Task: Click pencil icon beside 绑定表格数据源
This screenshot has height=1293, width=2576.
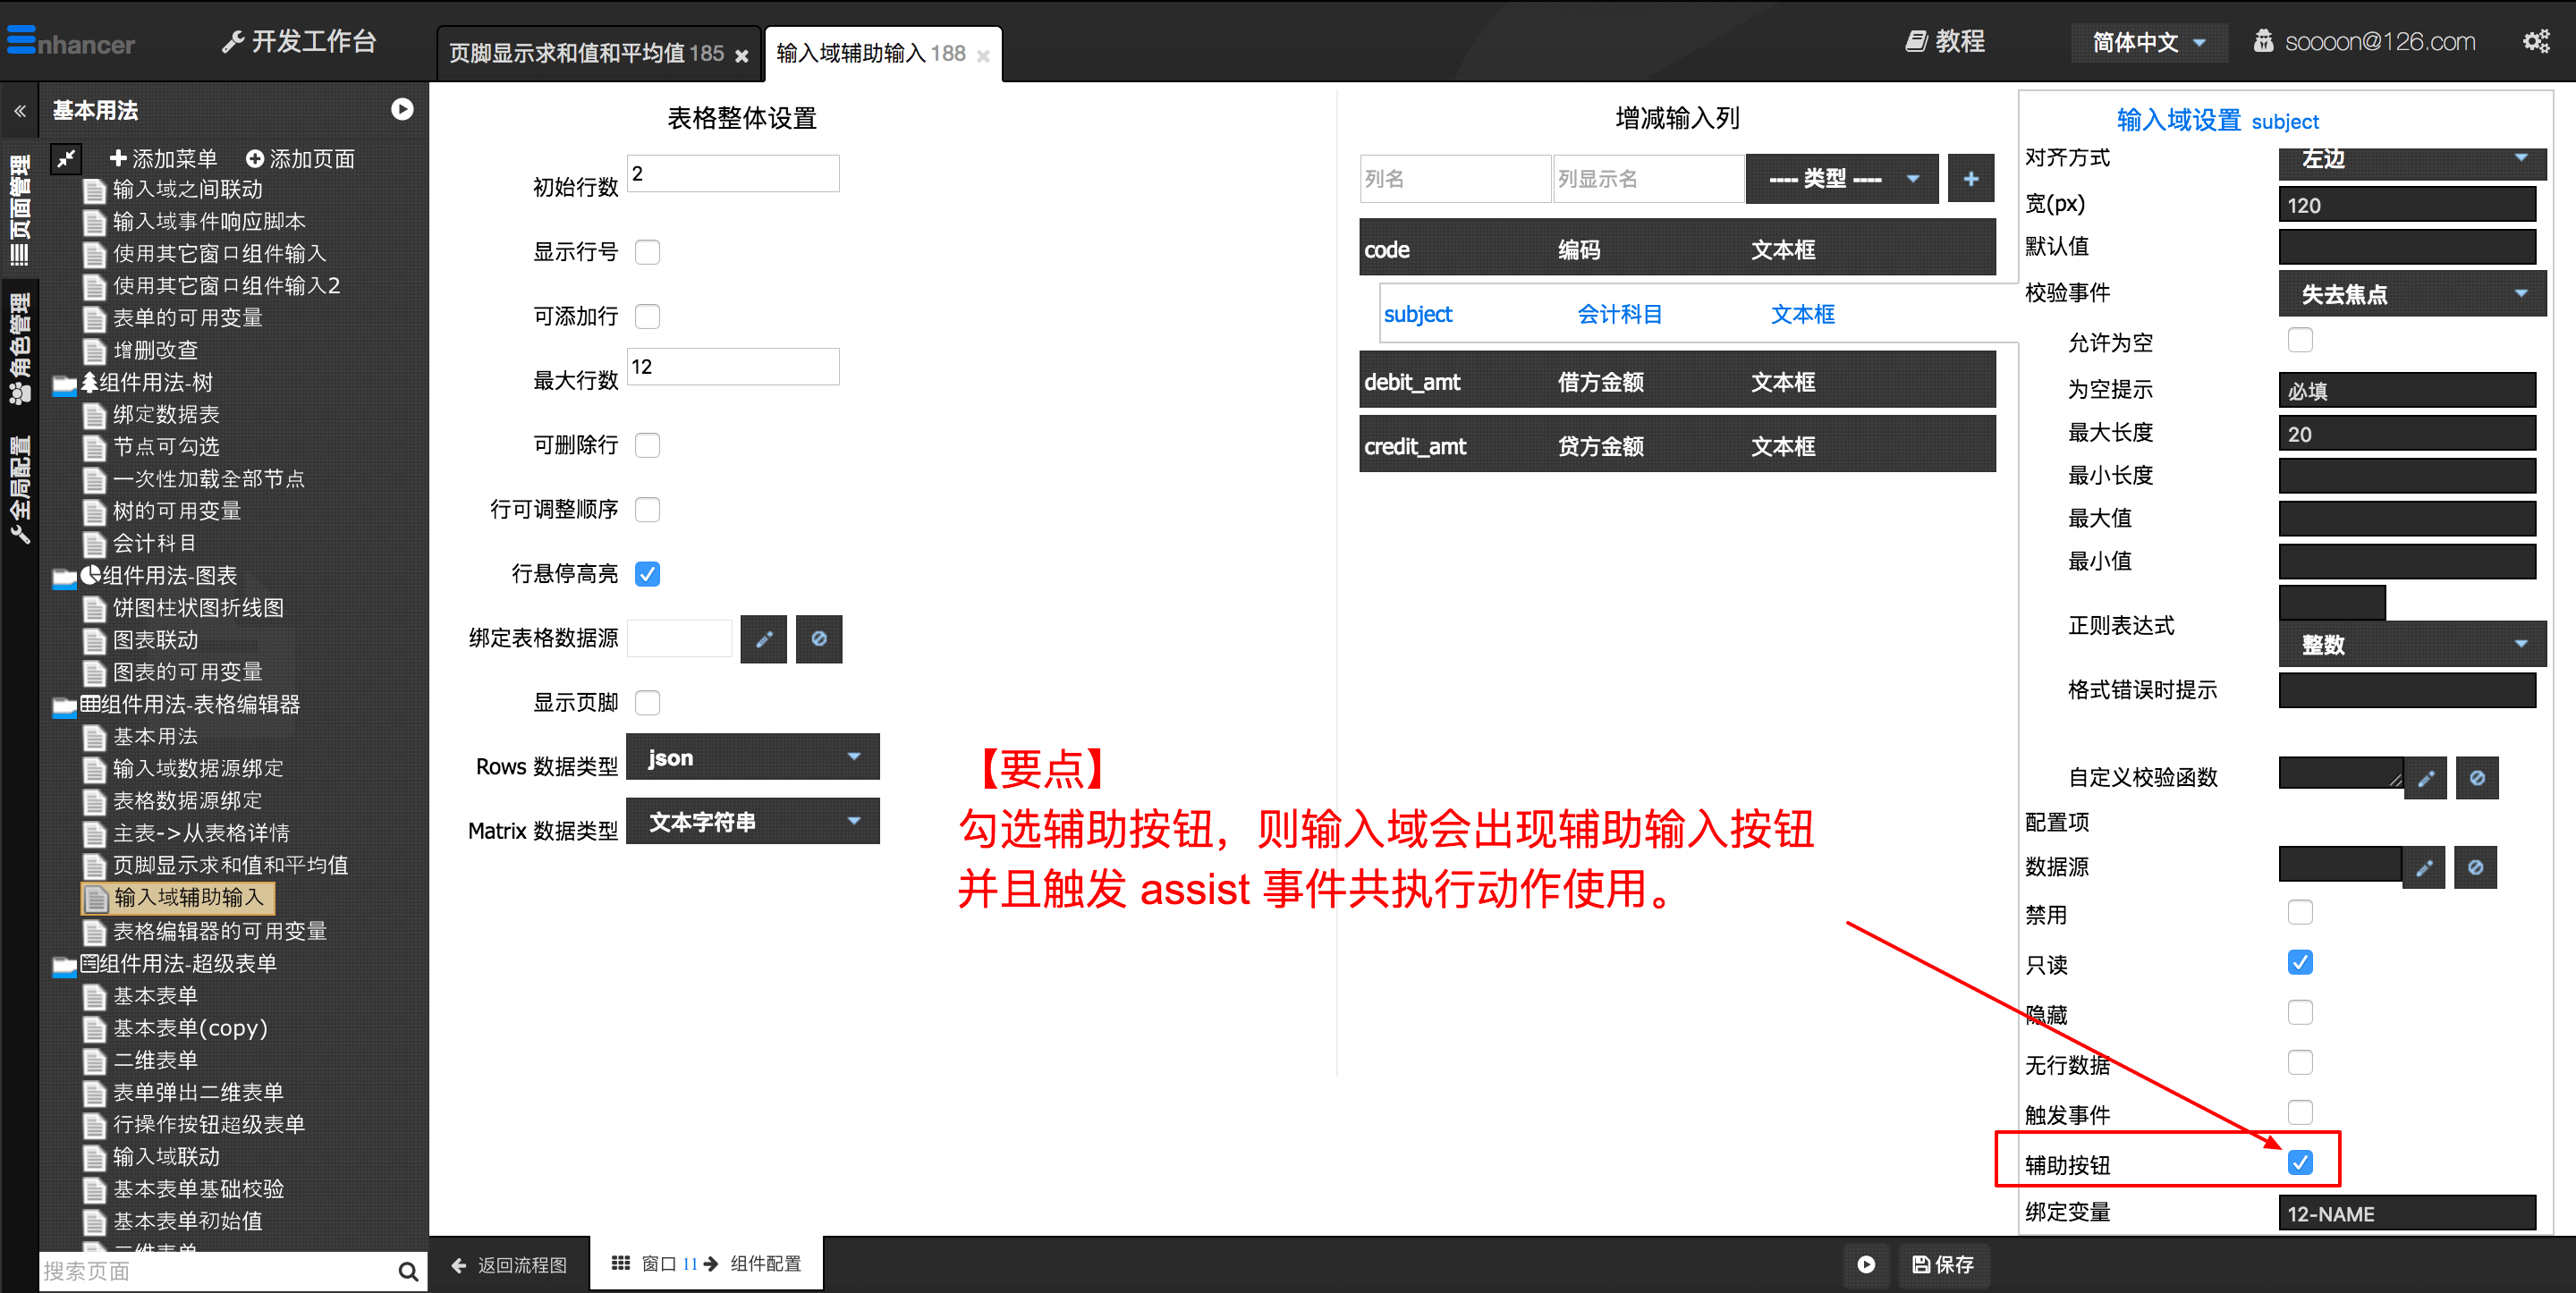Action: (763, 639)
